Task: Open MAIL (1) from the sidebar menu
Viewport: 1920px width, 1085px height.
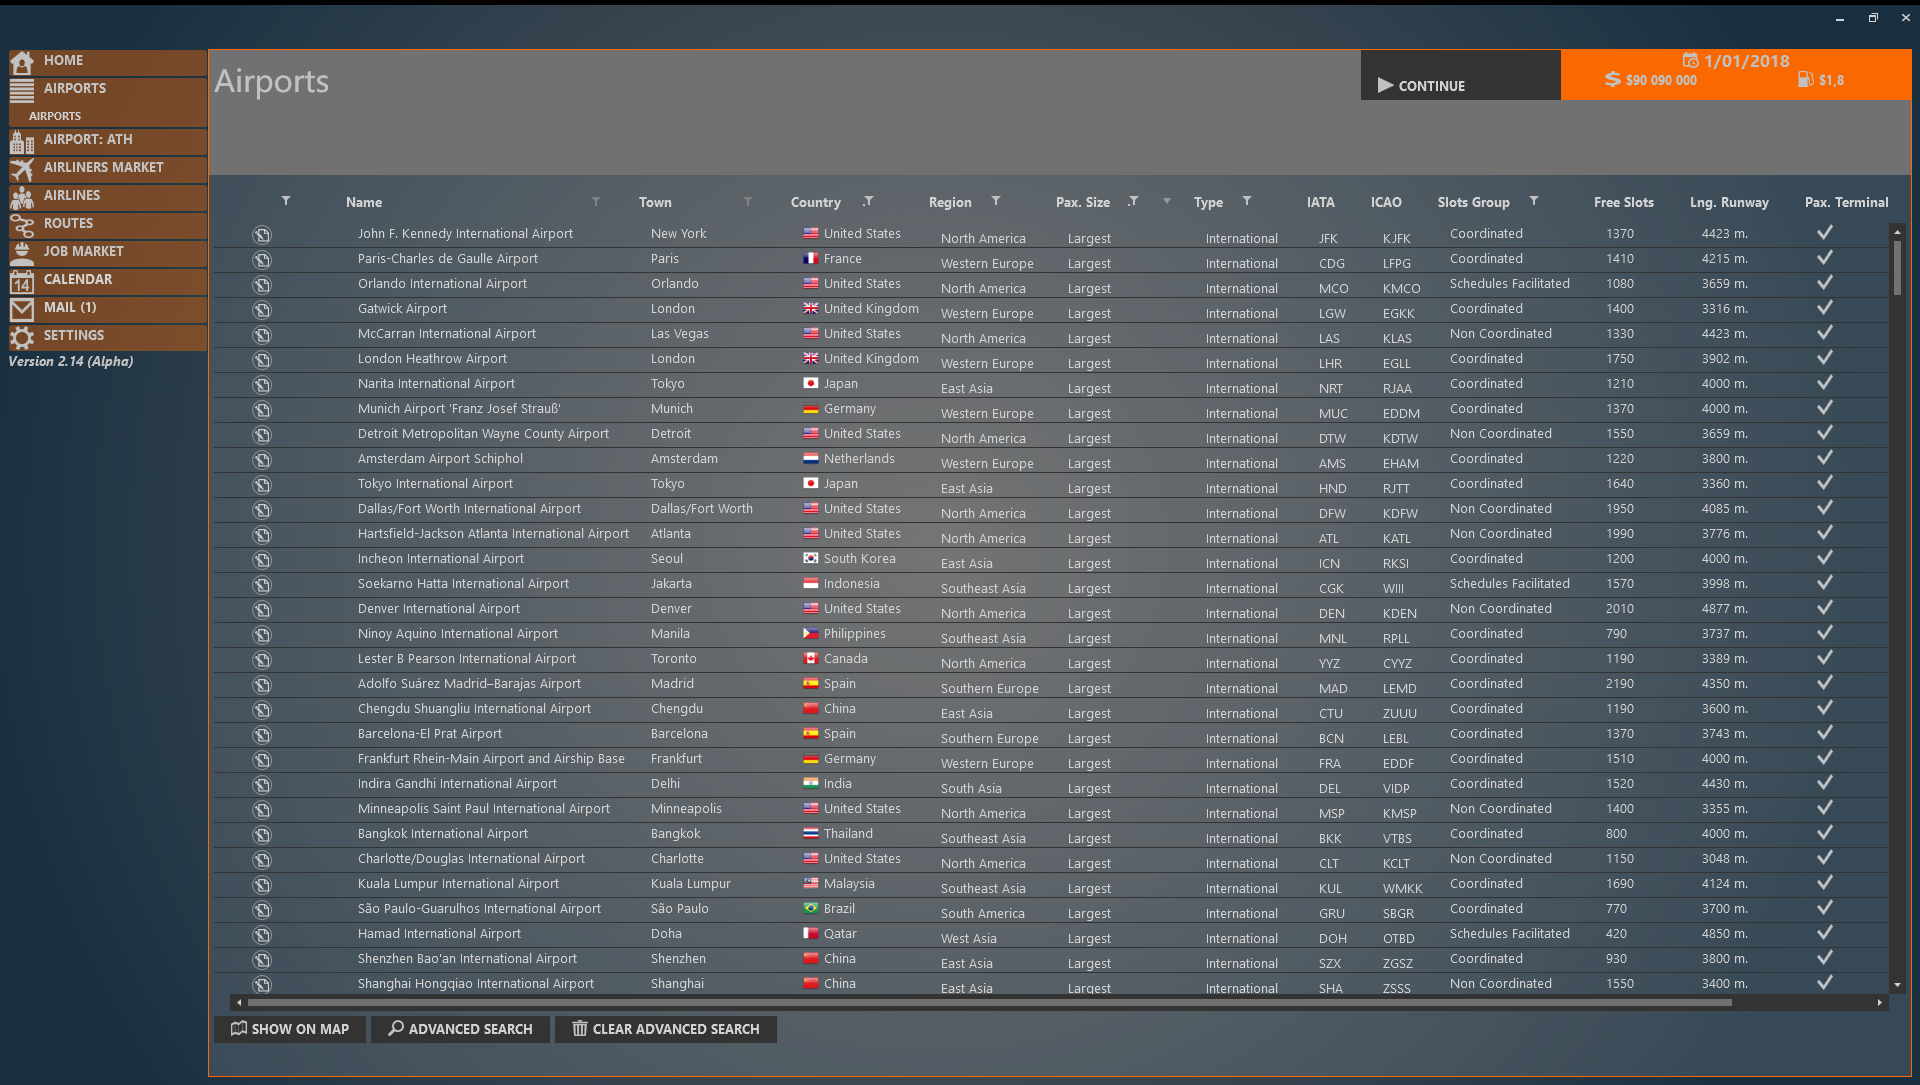Action: pyautogui.click(x=108, y=309)
